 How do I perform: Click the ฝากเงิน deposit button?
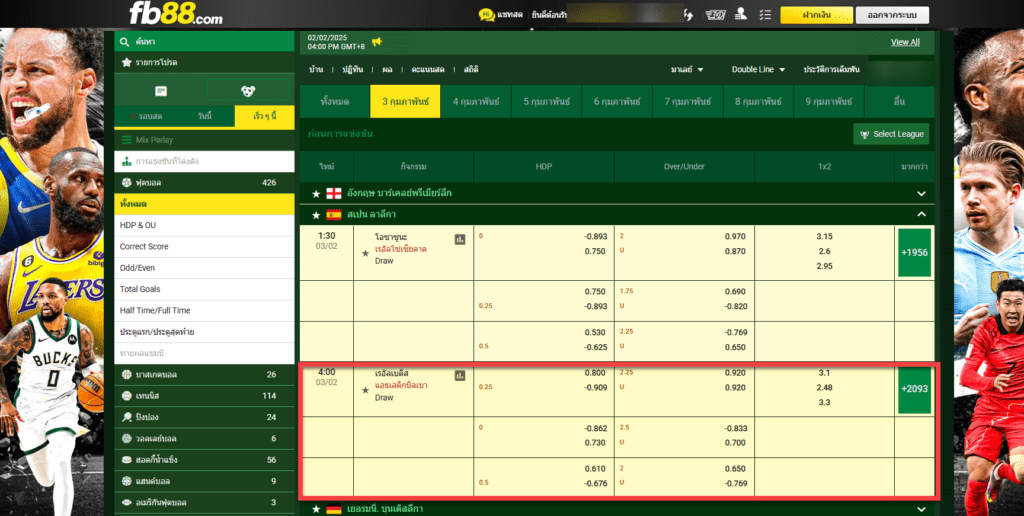(x=816, y=15)
